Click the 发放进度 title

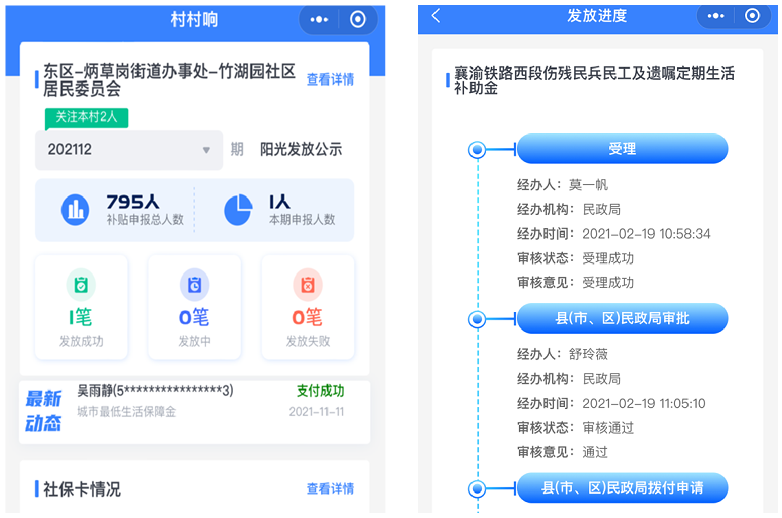(597, 16)
